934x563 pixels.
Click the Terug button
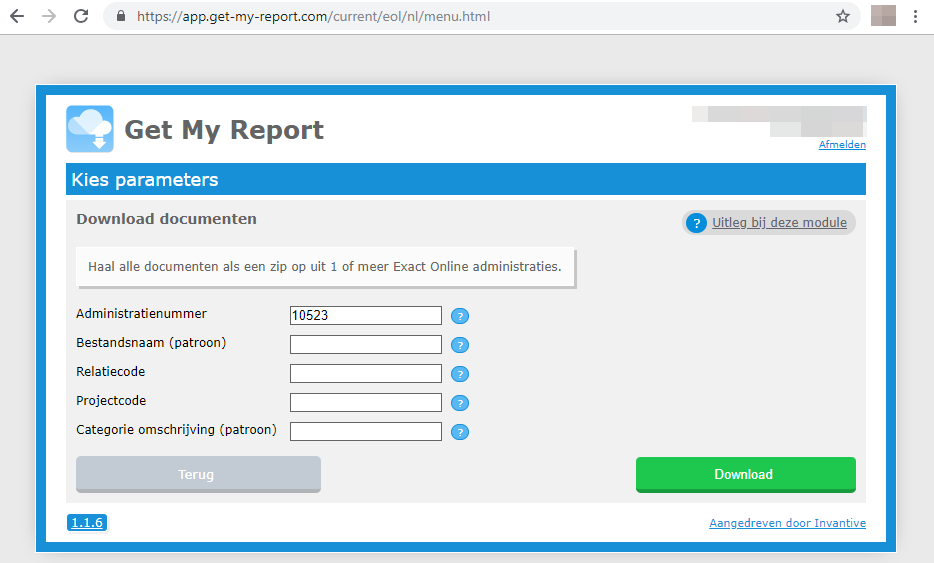coord(198,475)
